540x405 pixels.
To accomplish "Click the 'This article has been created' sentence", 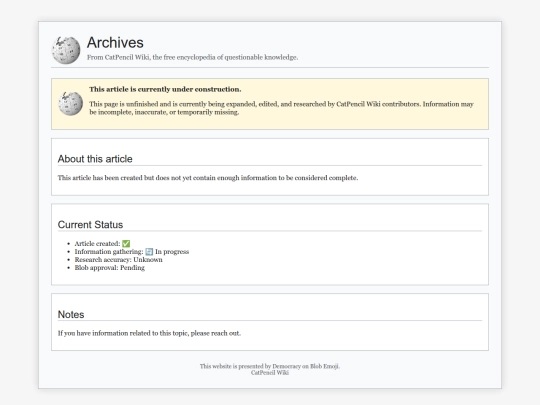I will tap(208, 178).
